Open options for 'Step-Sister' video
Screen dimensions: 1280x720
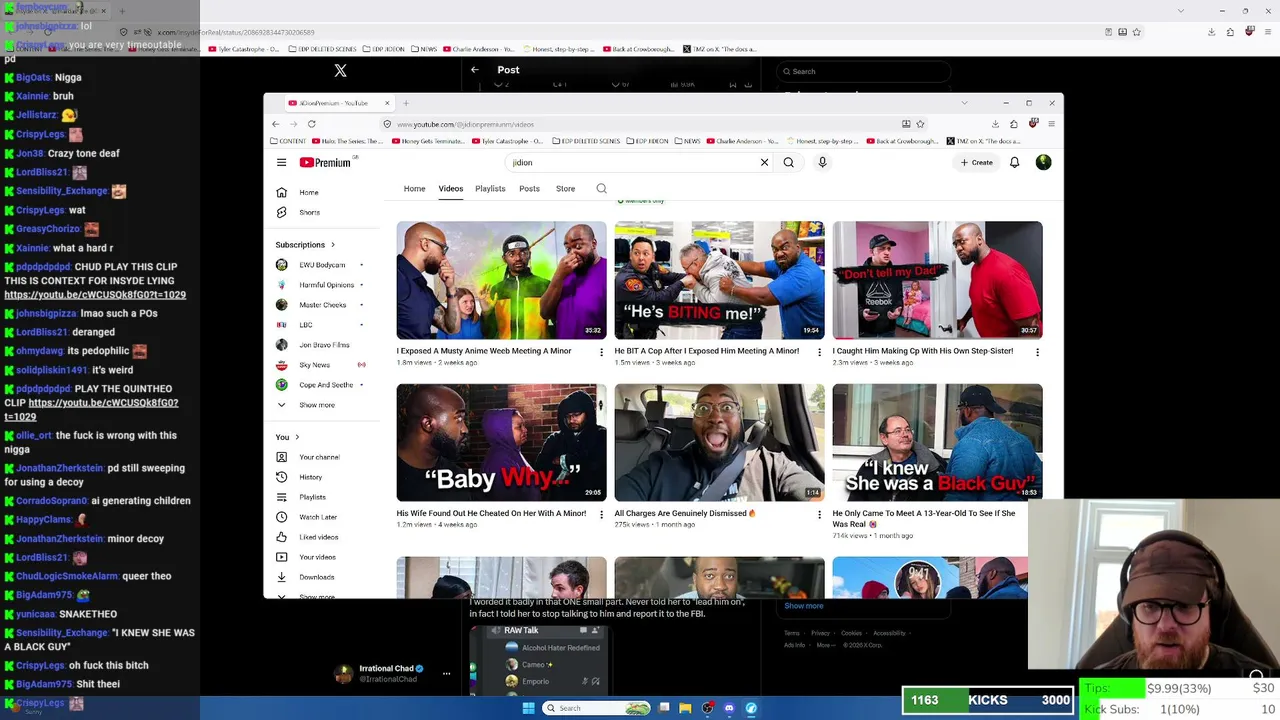pyautogui.click(x=1037, y=352)
